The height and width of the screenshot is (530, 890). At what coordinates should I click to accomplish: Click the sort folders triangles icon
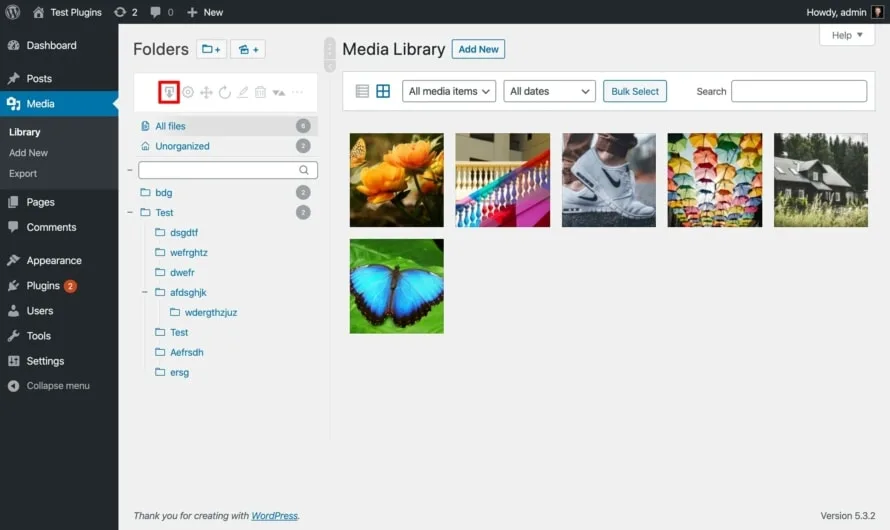coord(279,92)
